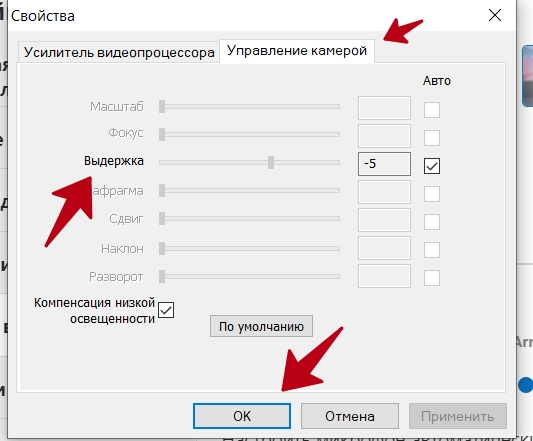
Task: Click the Разворот value field
Action: point(384,276)
